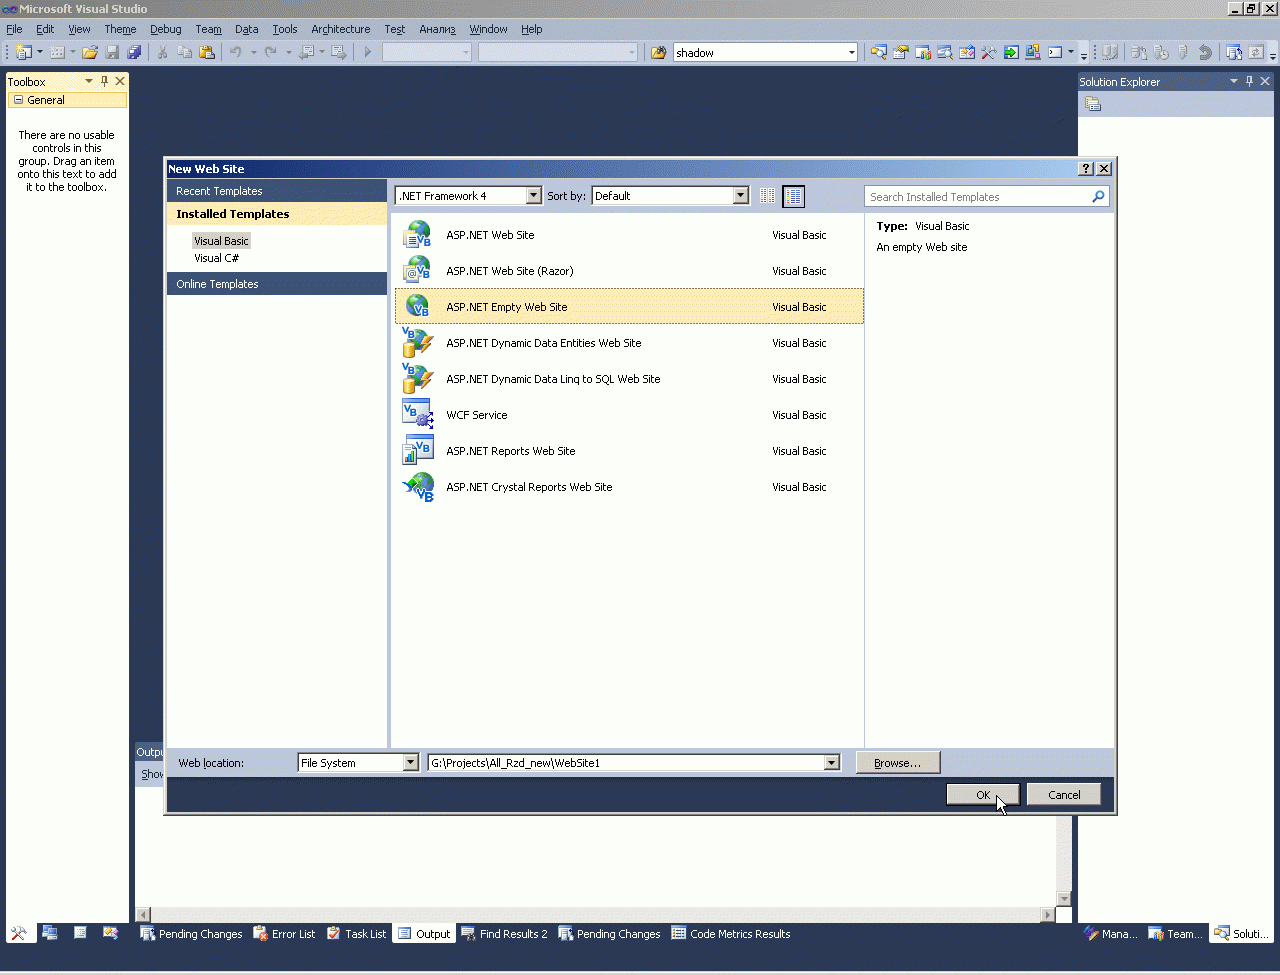1280x975 pixels.
Task: Click the Find in Files icon
Action: 658,52
